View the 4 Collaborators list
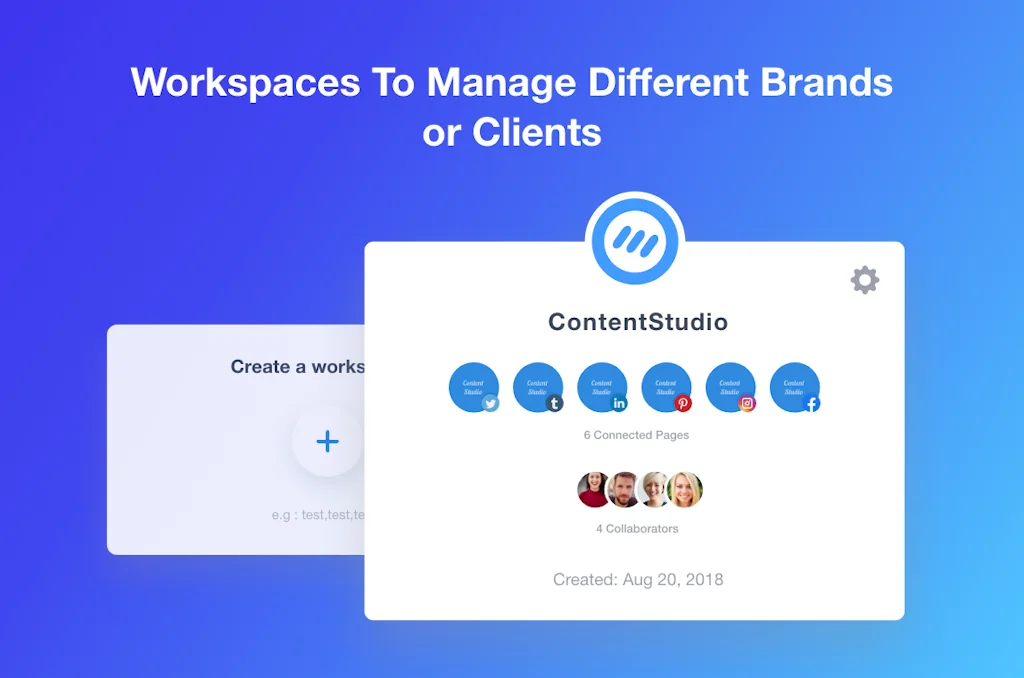The width and height of the screenshot is (1024, 678). point(636,528)
